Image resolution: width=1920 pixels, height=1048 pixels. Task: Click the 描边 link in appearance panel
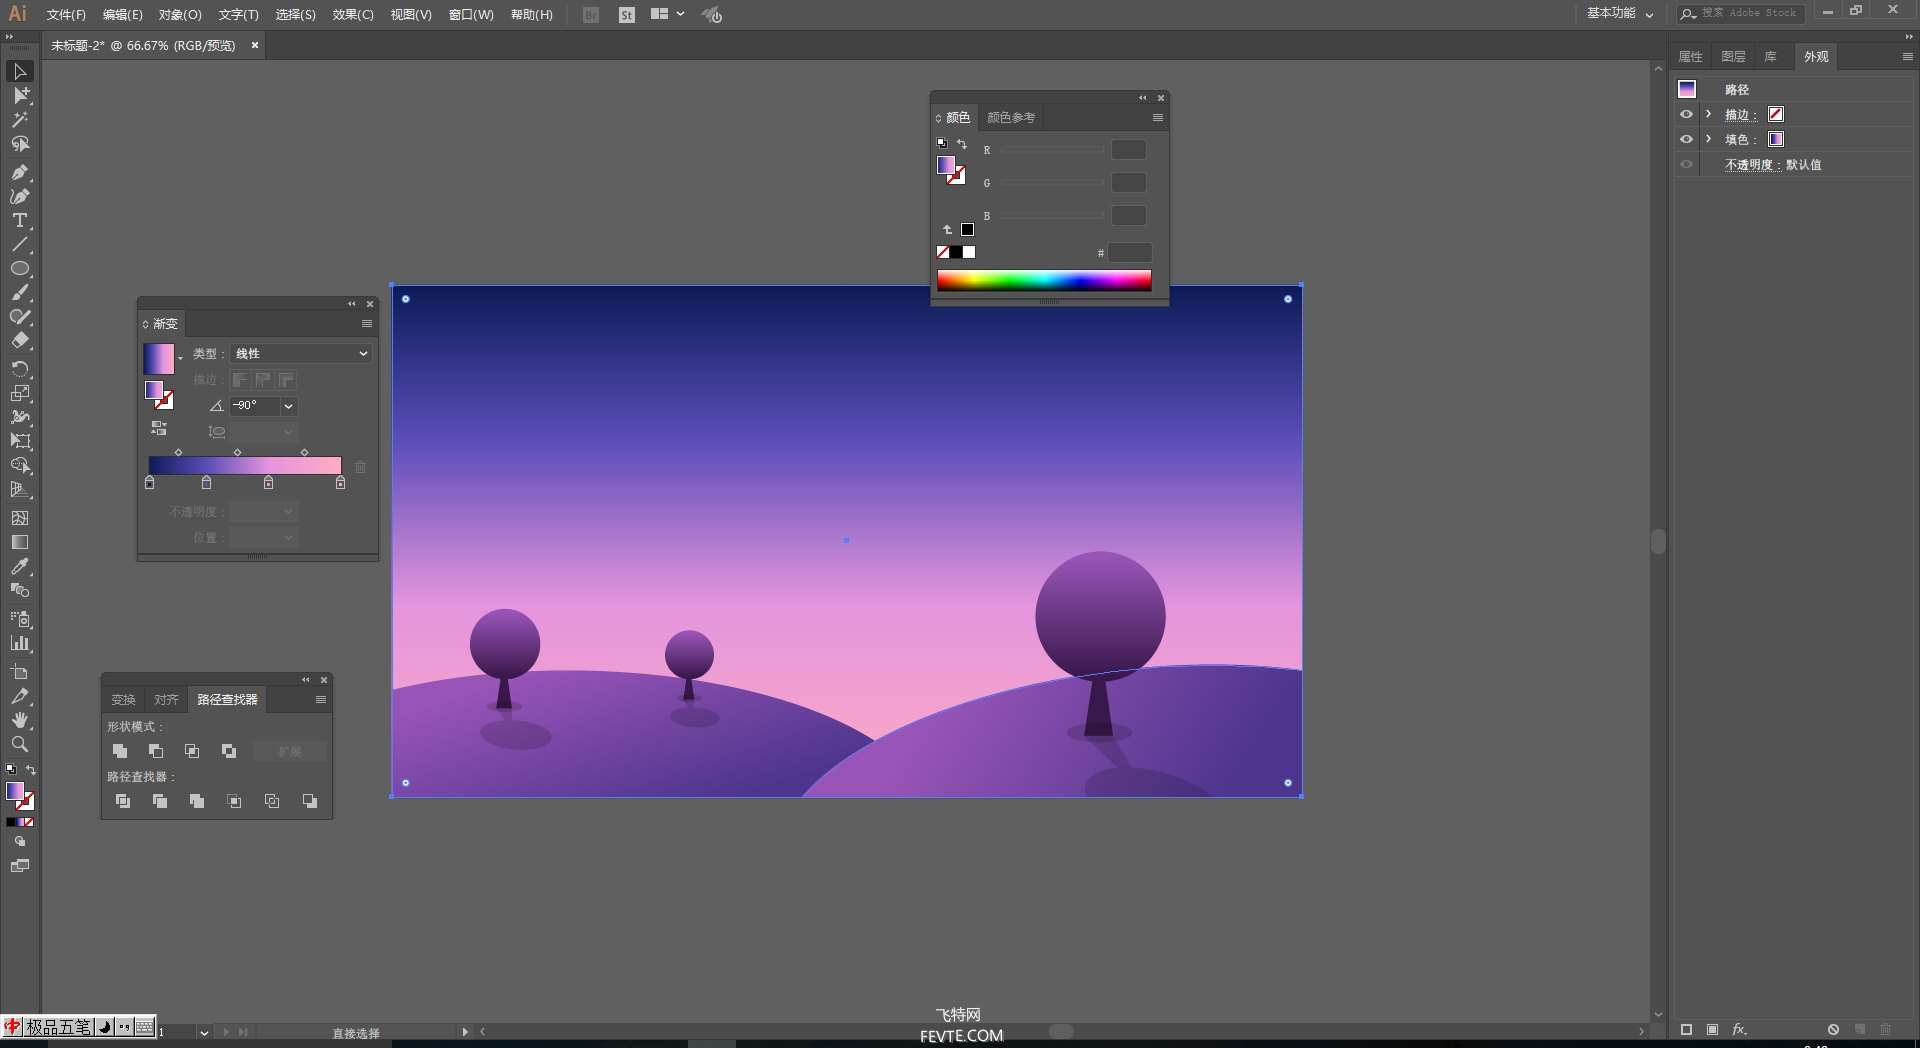coord(1738,115)
